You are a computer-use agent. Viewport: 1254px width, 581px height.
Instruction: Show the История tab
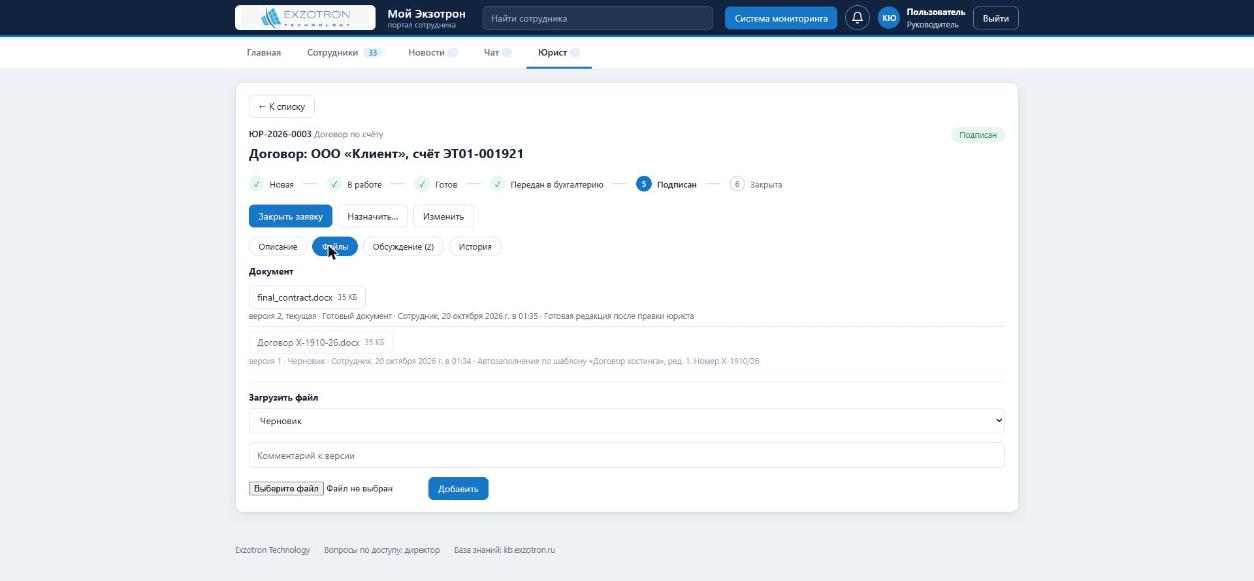475,246
